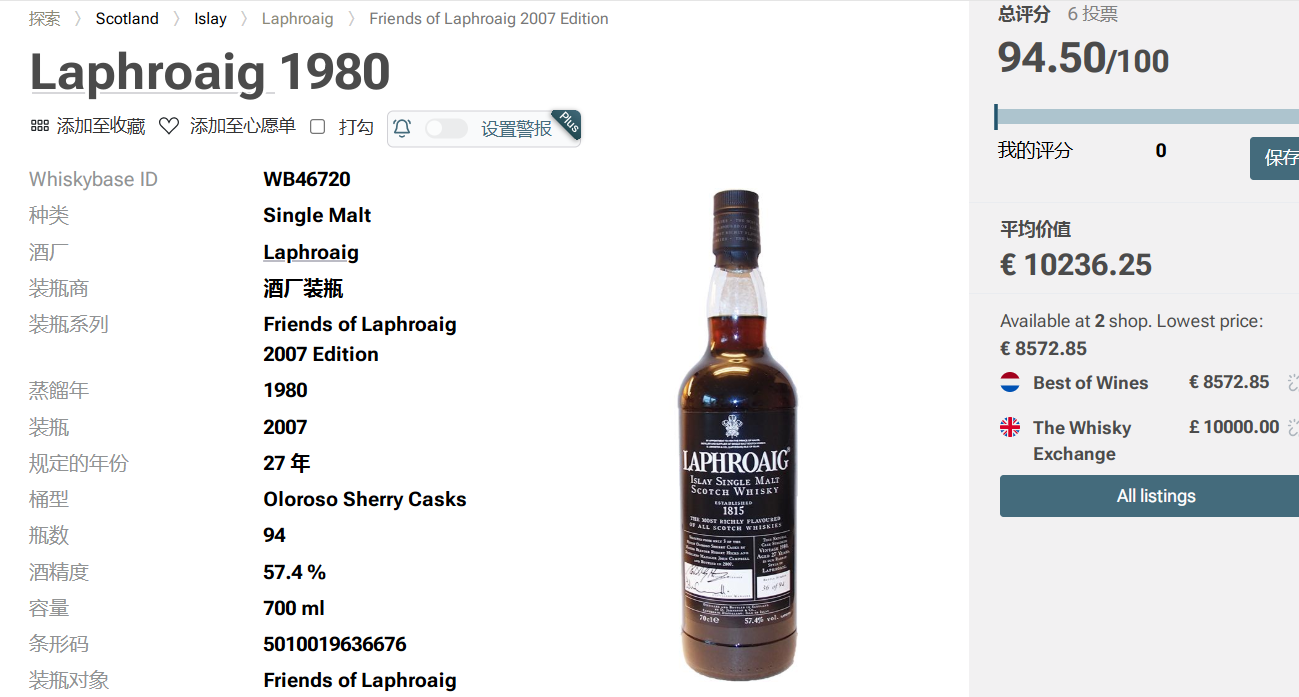1299x697 pixels.
Task: Click the icon right of the £ 10000.00 price
Action: (x=1292, y=427)
